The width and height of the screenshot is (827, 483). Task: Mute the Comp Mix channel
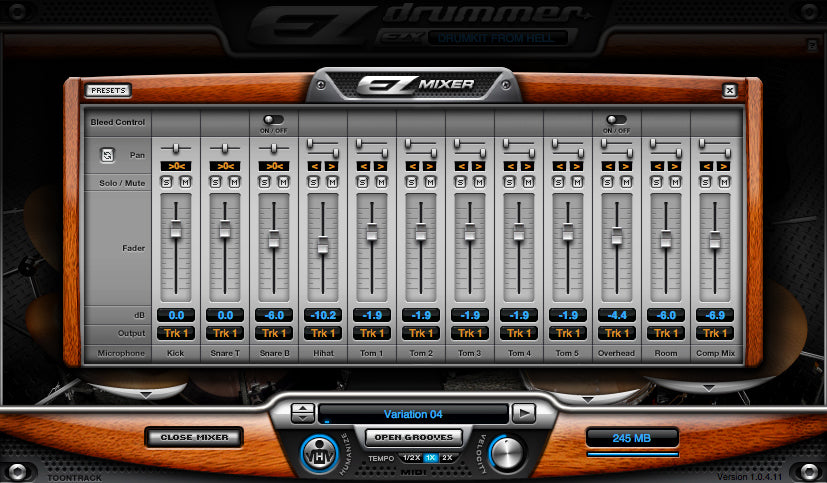pos(722,181)
